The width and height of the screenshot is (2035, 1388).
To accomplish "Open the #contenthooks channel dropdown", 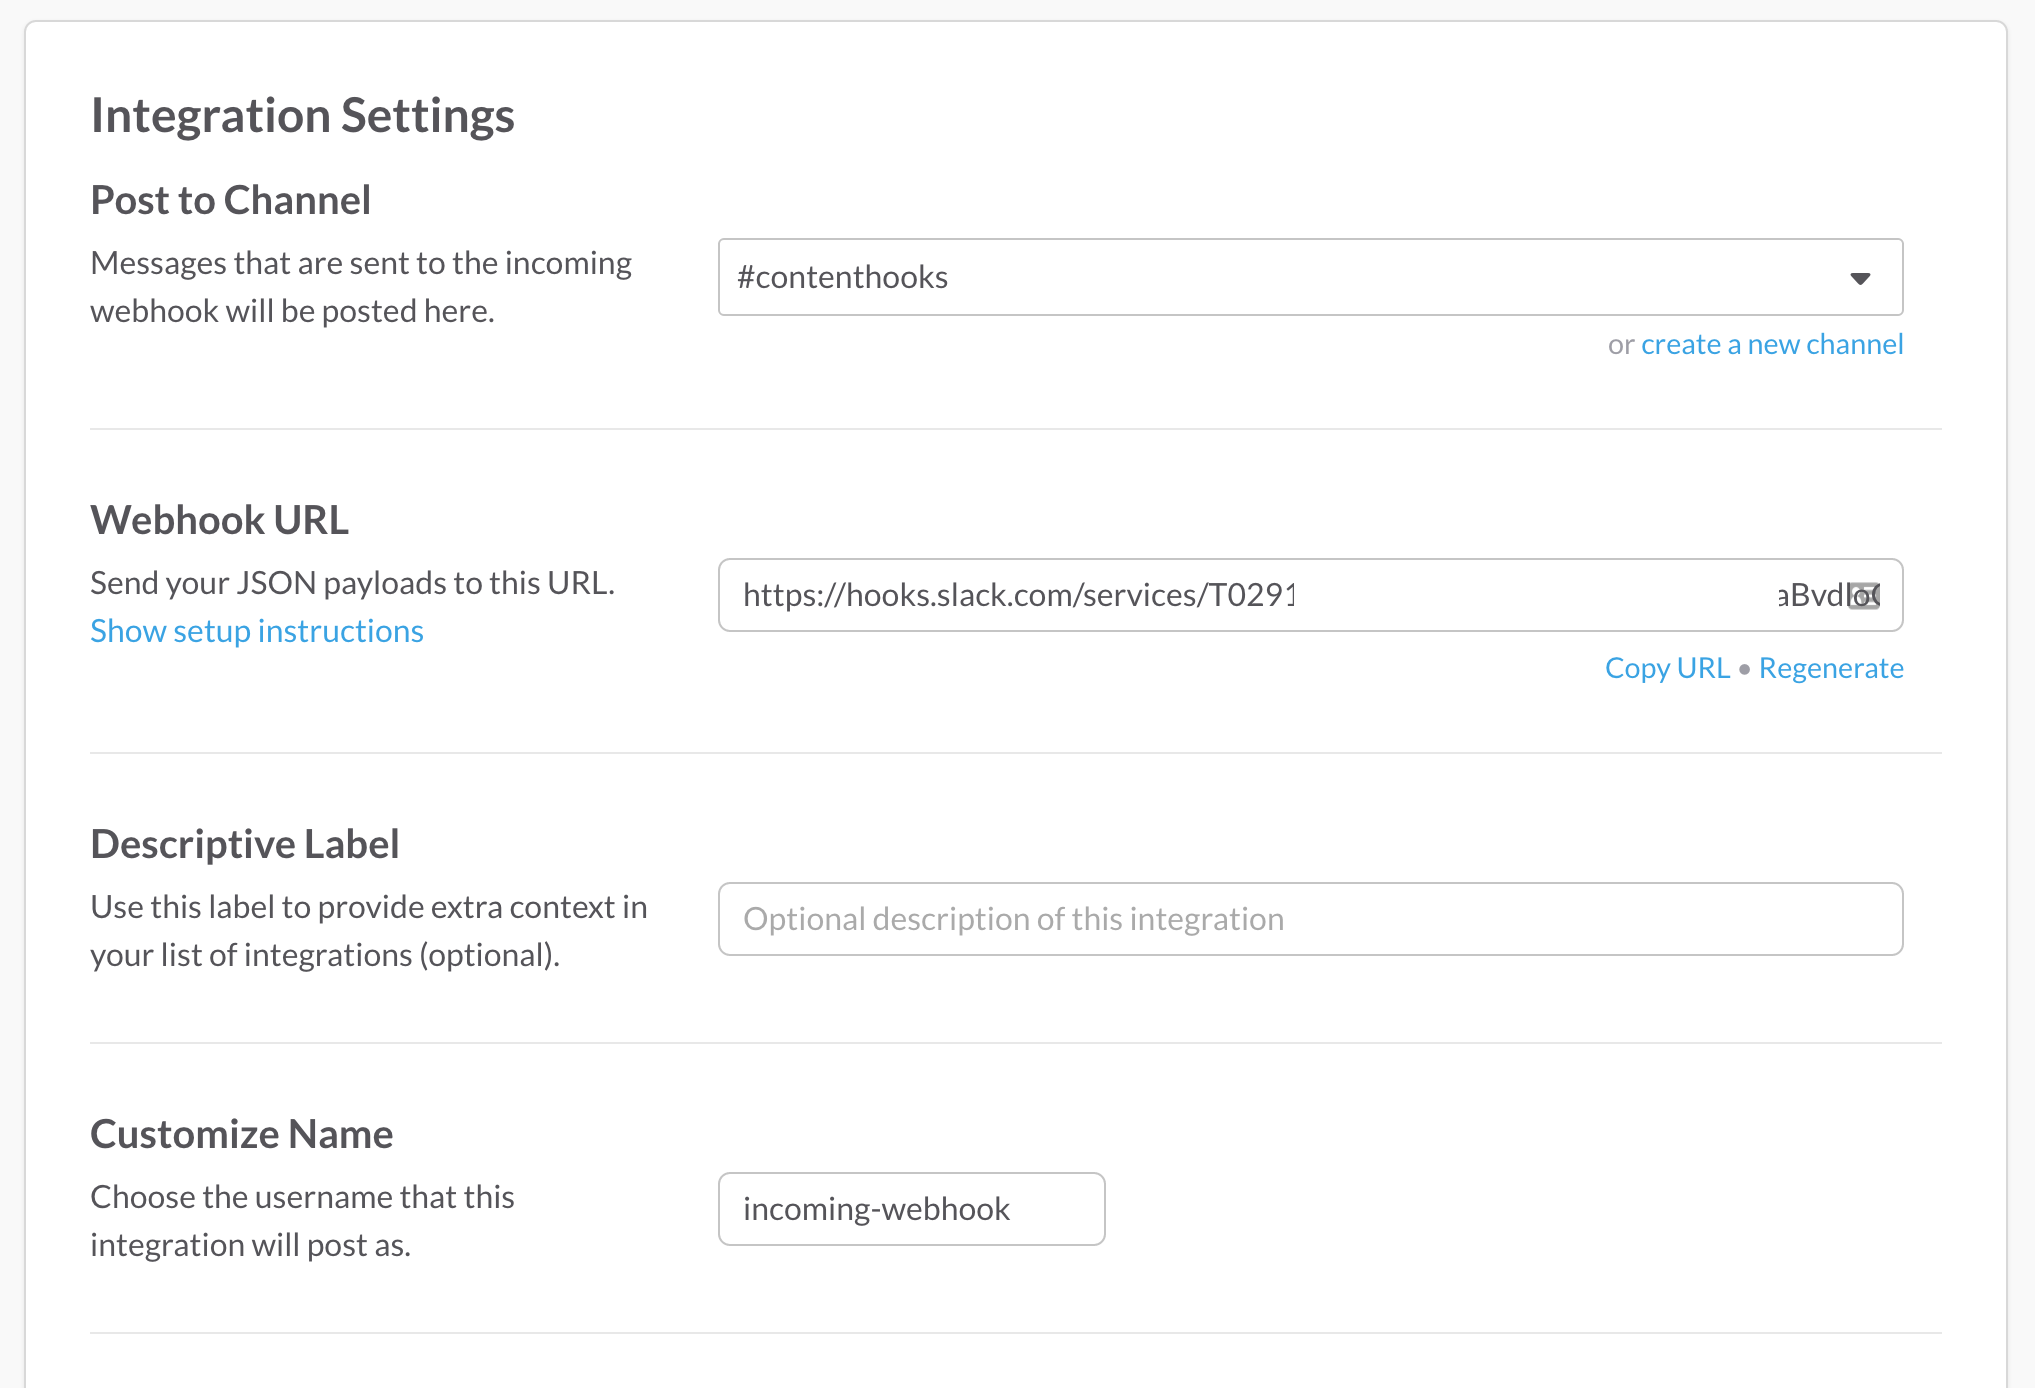I will coord(1310,277).
